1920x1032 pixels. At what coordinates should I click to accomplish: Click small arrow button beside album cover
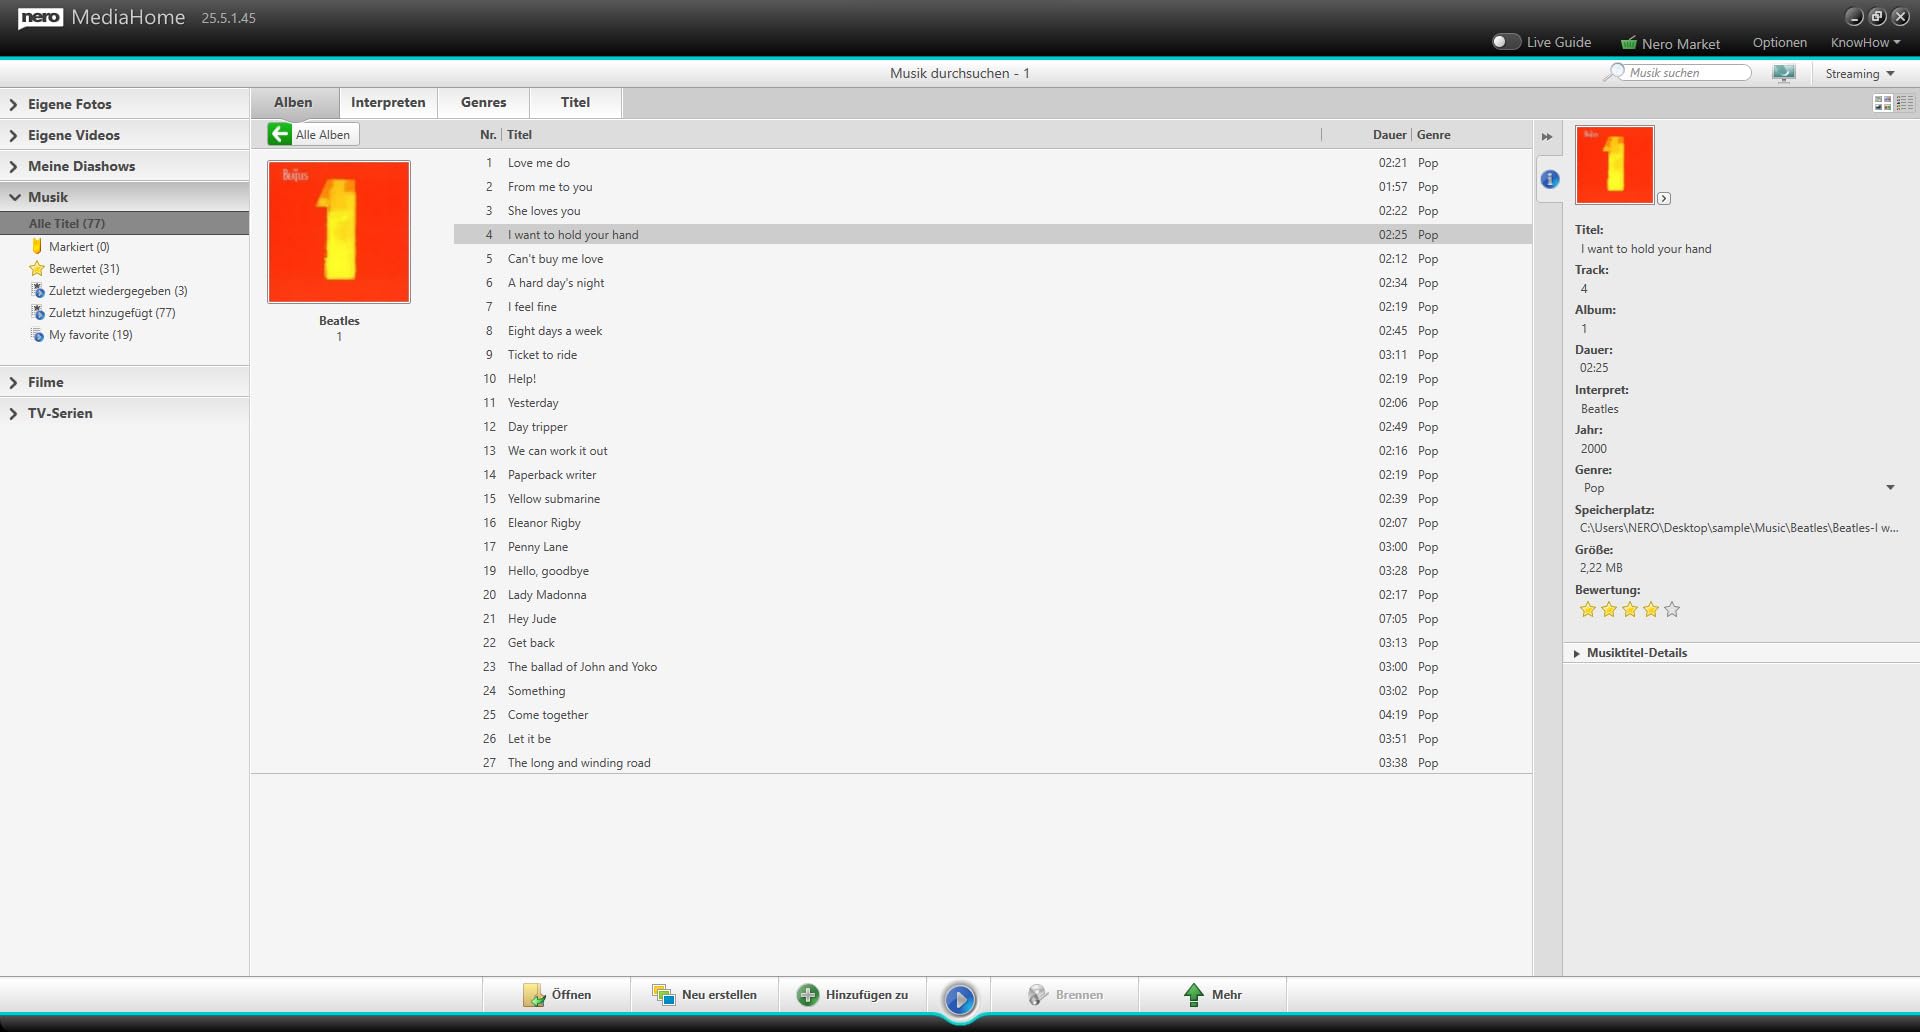[1664, 199]
